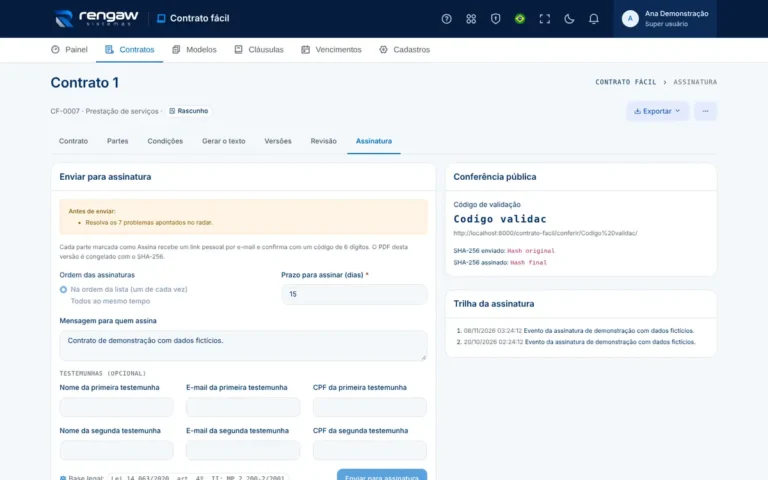The image size is (768, 480).
Task: Go to Painel menu
Action: coord(69,49)
